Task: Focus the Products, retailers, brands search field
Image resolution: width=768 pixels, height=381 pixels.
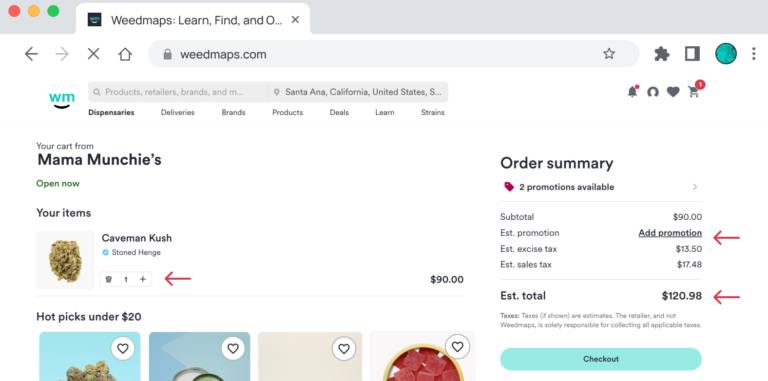Action: (x=179, y=92)
